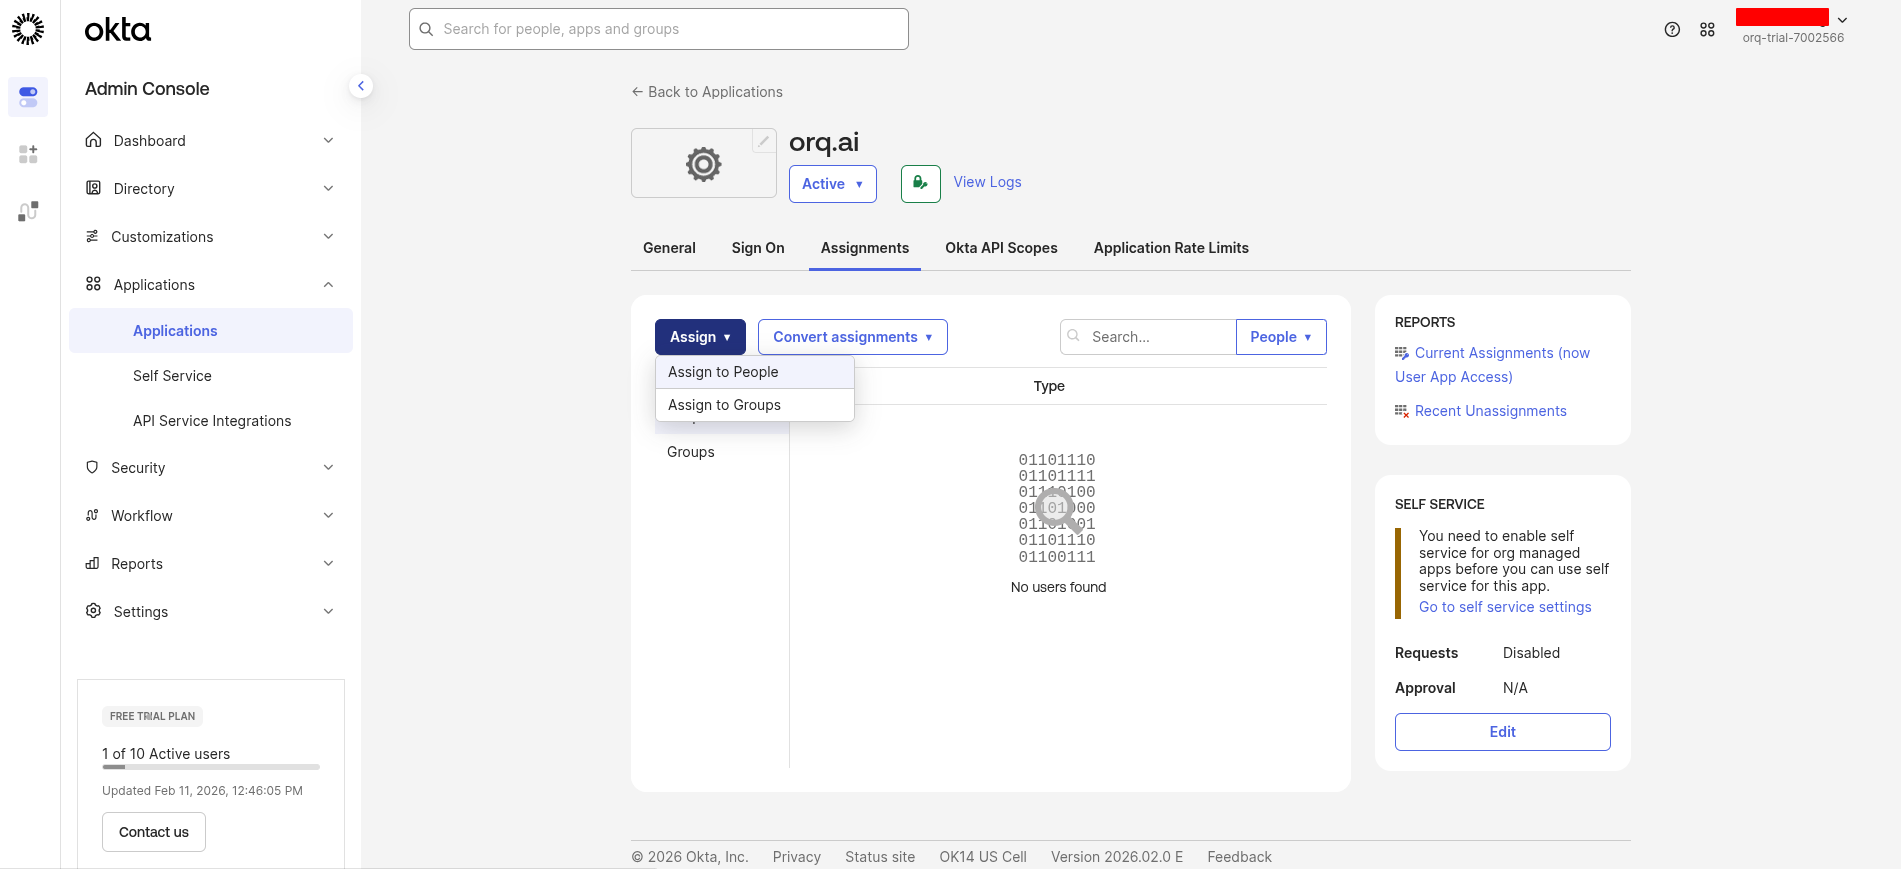
Task: Click the Applications grid icon in sidebar
Action: pos(93,284)
